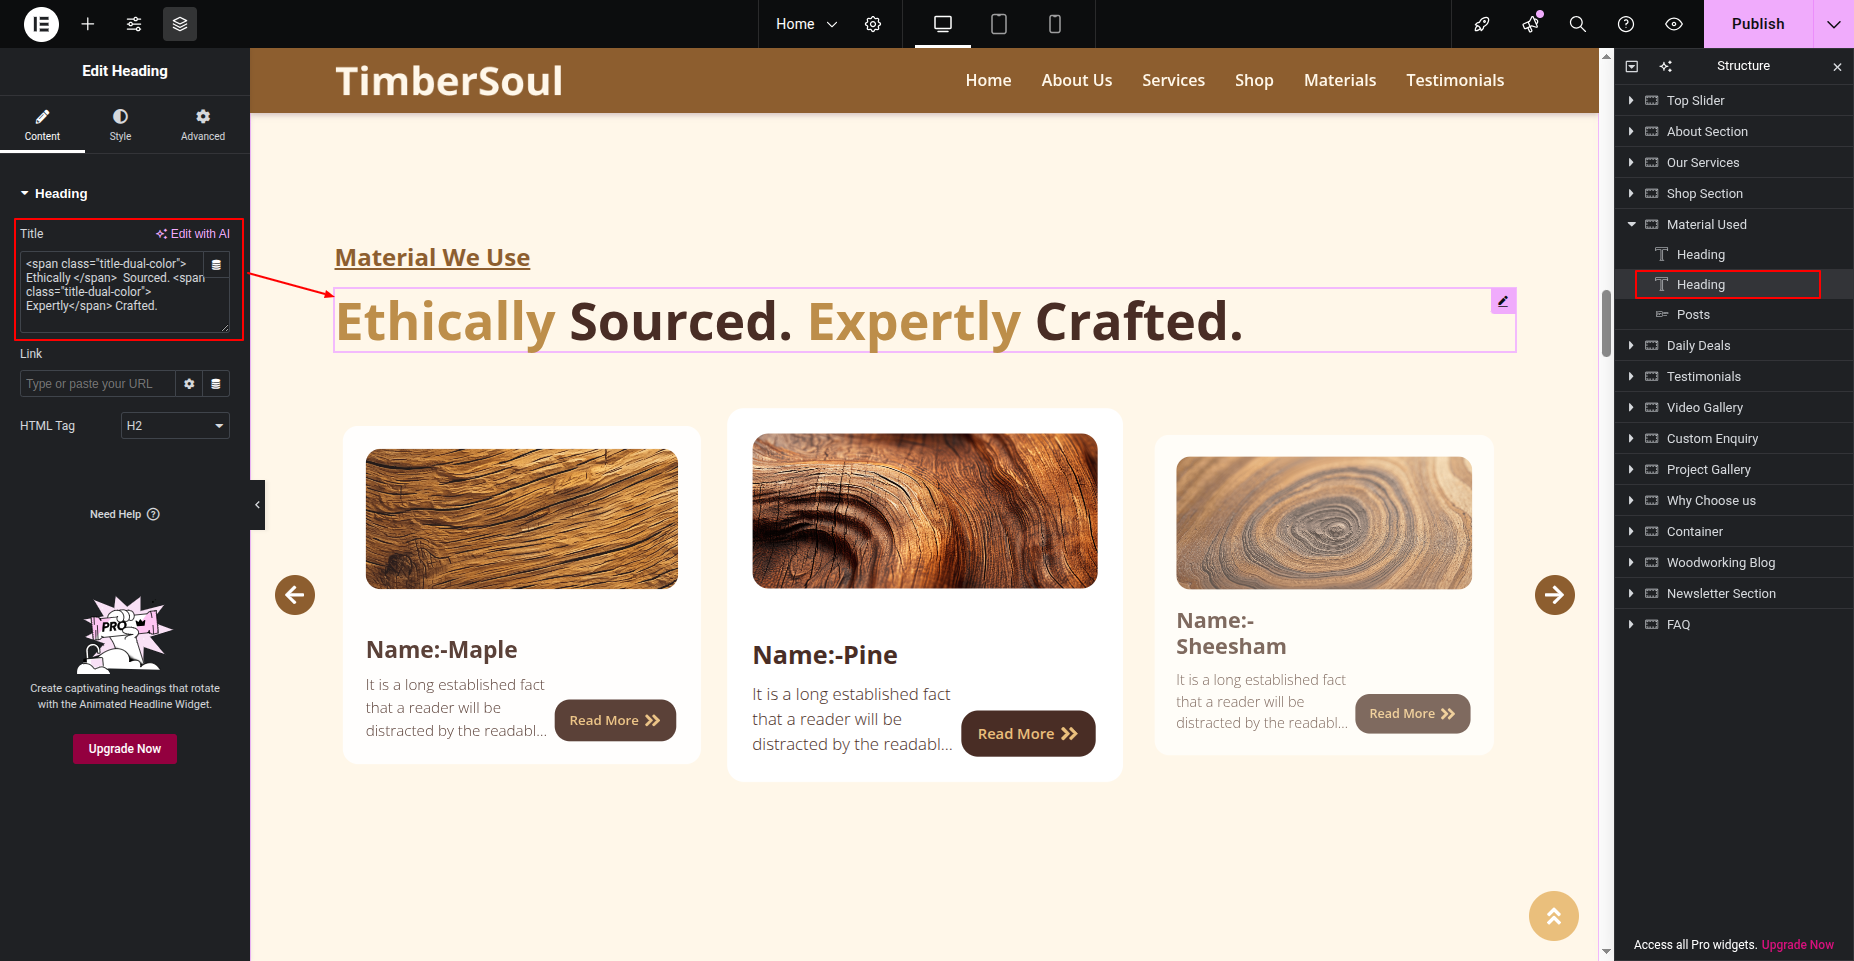Expand the Daily Deals tree item
Viewport: 1854px width, 961px height.
tap(1631, 346)
